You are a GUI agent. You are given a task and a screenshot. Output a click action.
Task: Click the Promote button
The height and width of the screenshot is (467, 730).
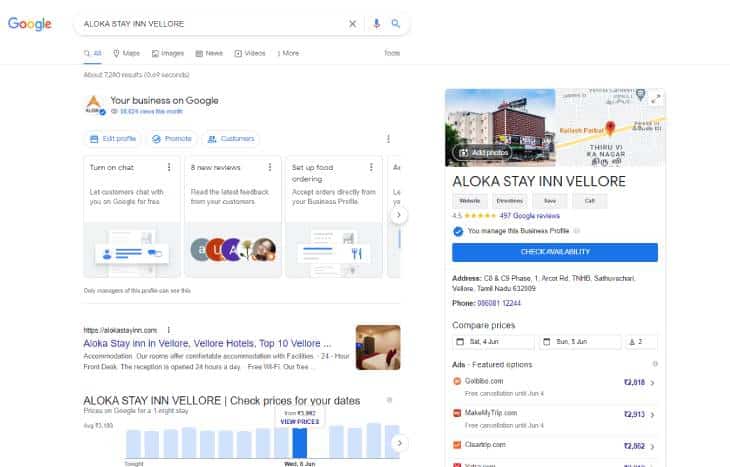click(x=172, y=139)
